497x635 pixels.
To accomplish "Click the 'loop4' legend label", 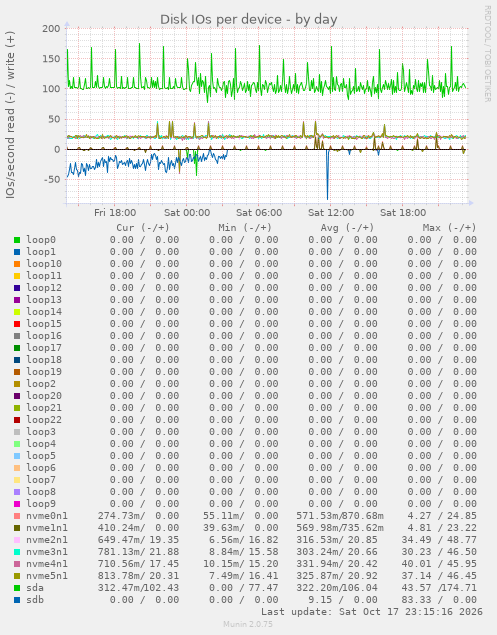I will [x=41, y=444].
